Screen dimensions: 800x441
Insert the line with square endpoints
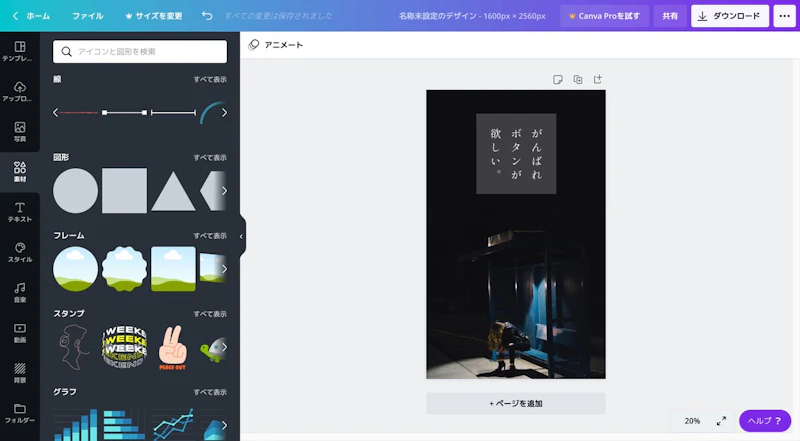(124, 112)
